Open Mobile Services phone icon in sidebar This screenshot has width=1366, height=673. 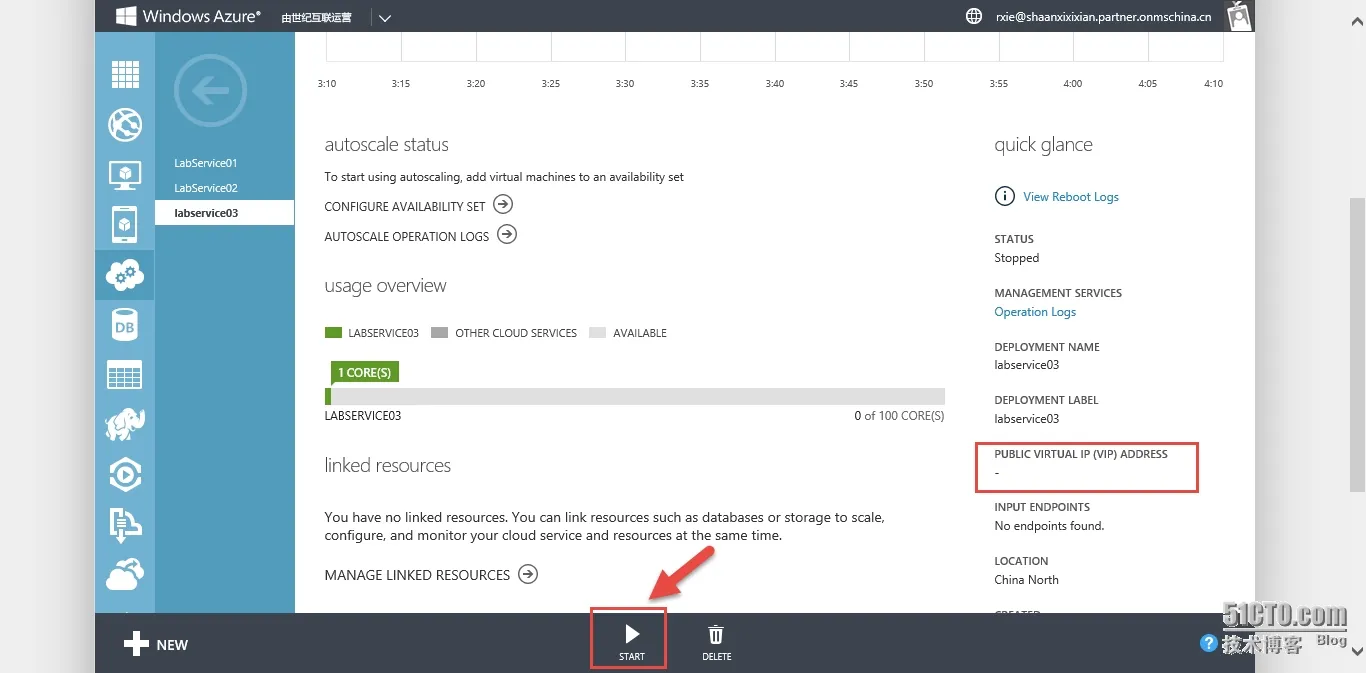[x=125, y=224]
